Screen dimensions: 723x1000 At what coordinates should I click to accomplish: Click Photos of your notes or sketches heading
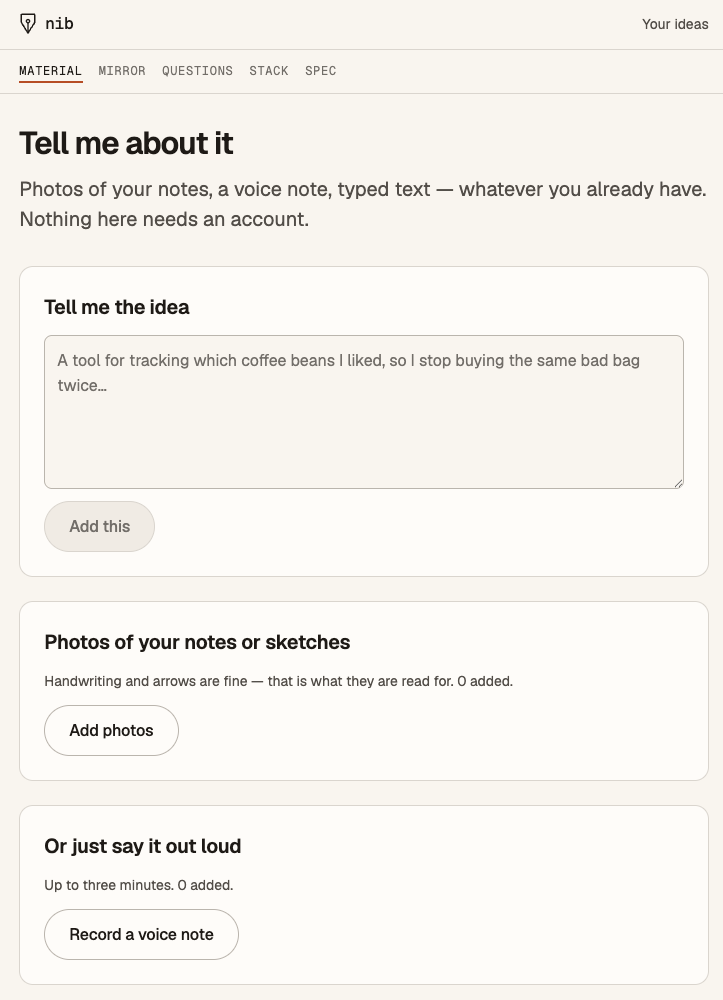point(197,642)
